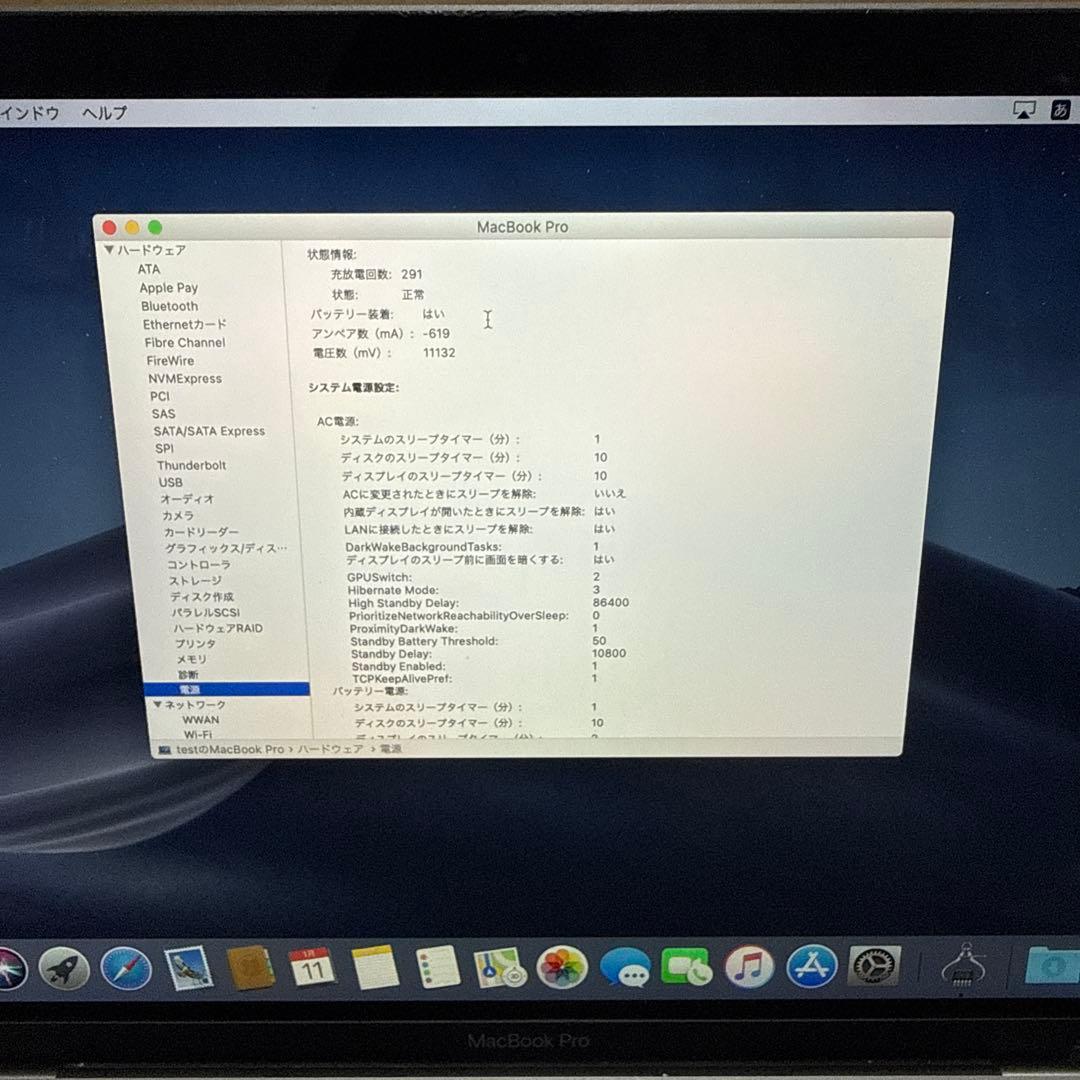Viewport: 1080px width, 1080px height.
Task: Open System Preferences gear icon
Action: pos(872,968)
